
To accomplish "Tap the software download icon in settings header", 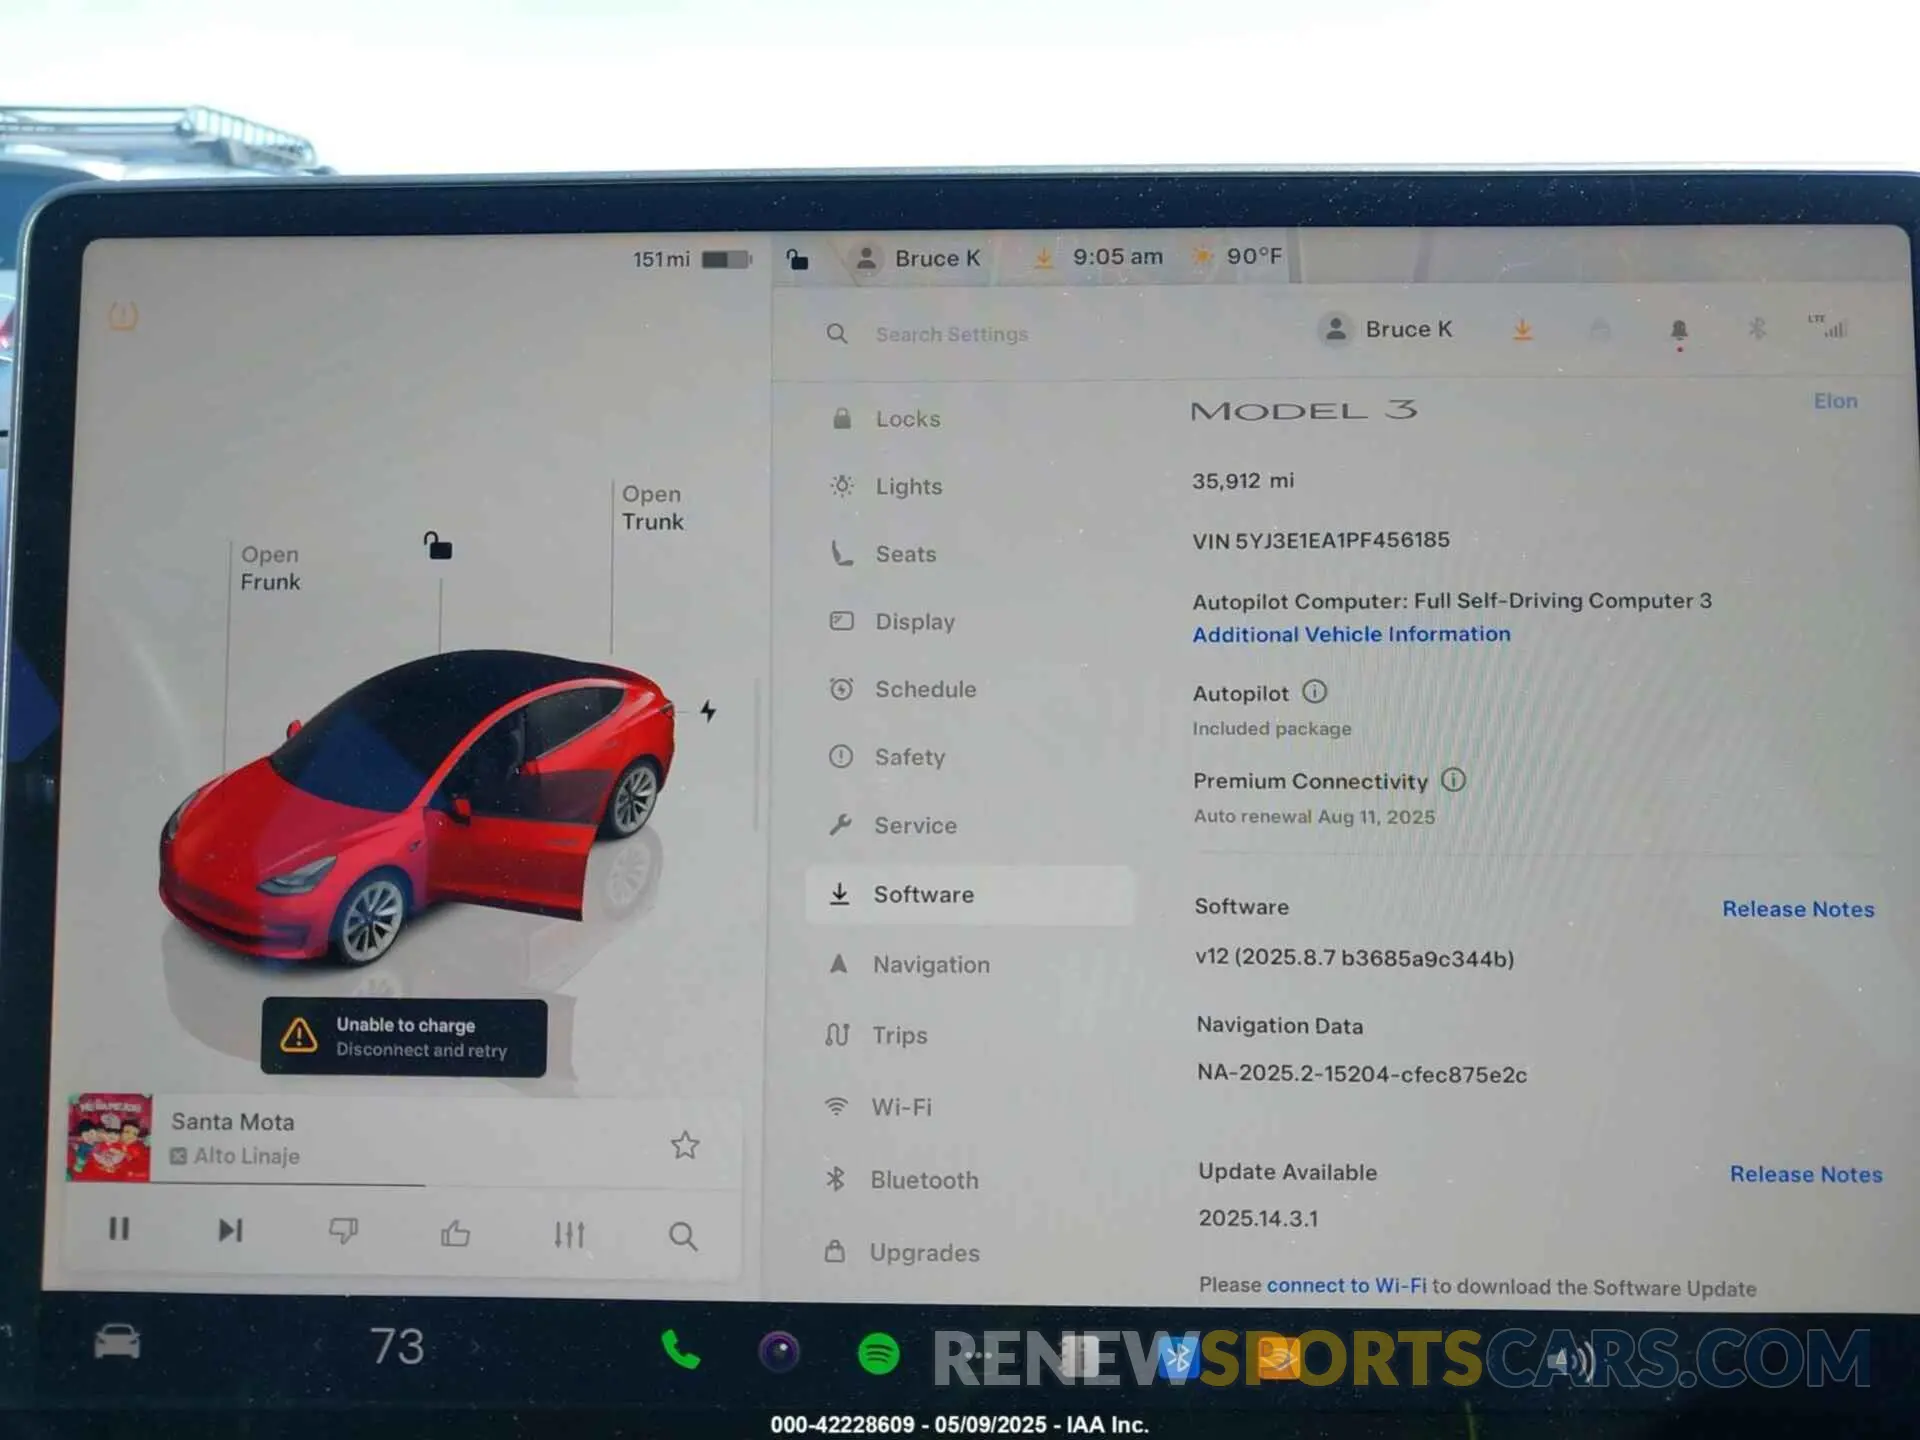I will pos(1522,329).
